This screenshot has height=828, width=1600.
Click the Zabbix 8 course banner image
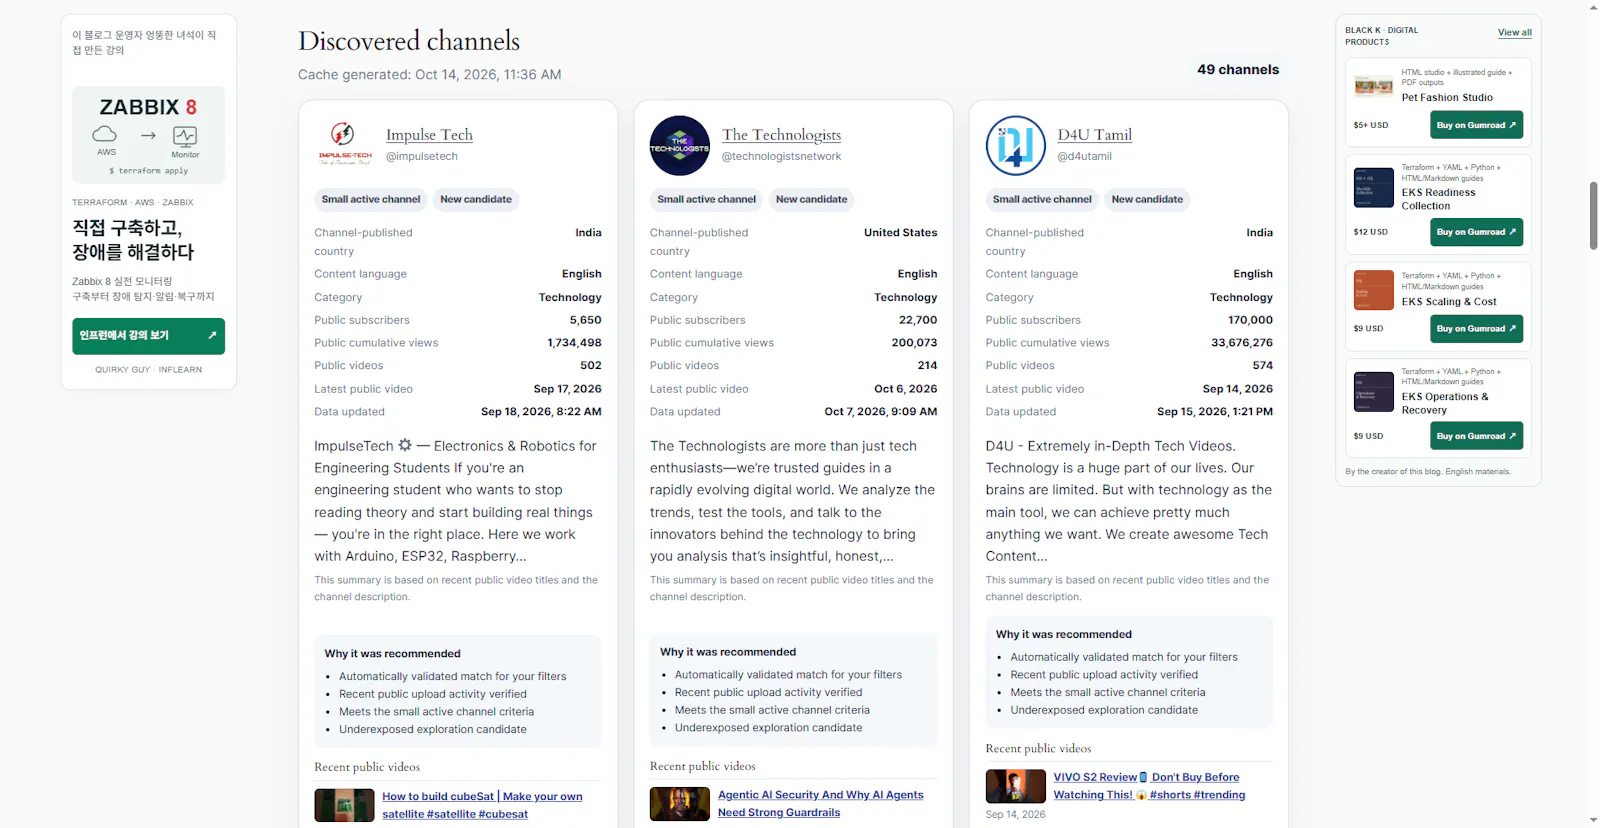pos(148,135)
